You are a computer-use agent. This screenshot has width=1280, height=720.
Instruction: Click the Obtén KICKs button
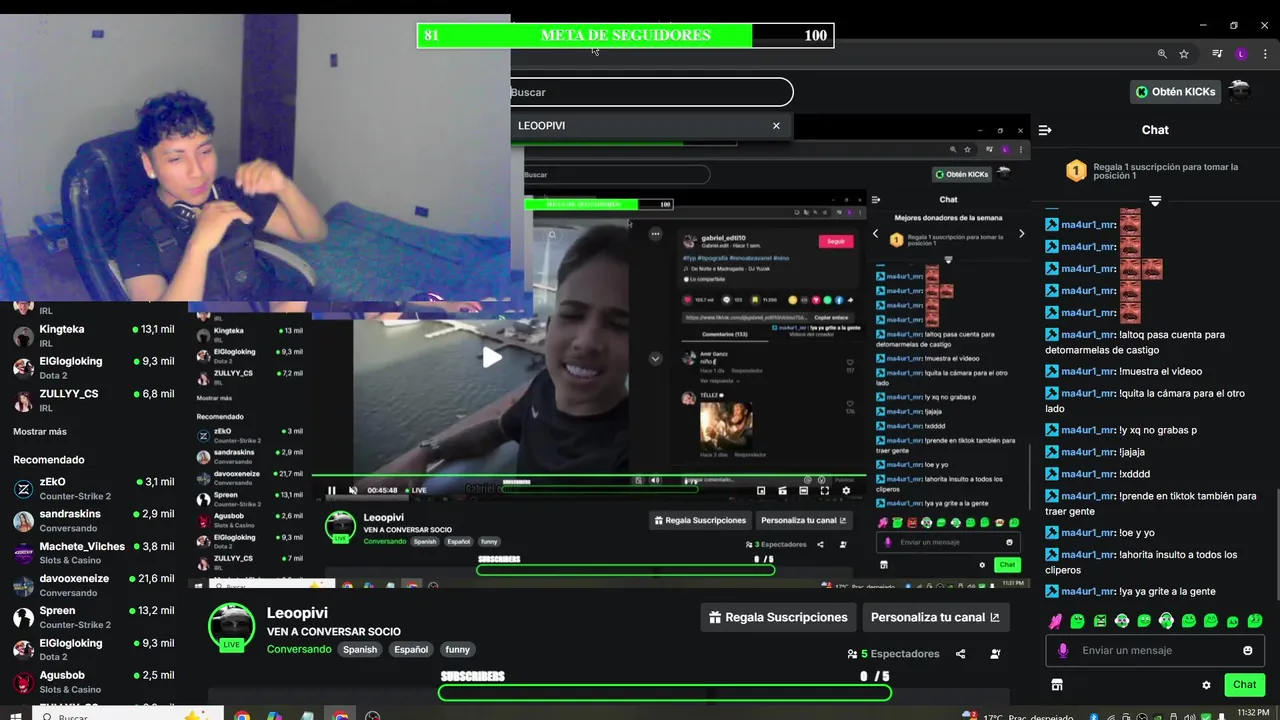(x=1176, y=92)
